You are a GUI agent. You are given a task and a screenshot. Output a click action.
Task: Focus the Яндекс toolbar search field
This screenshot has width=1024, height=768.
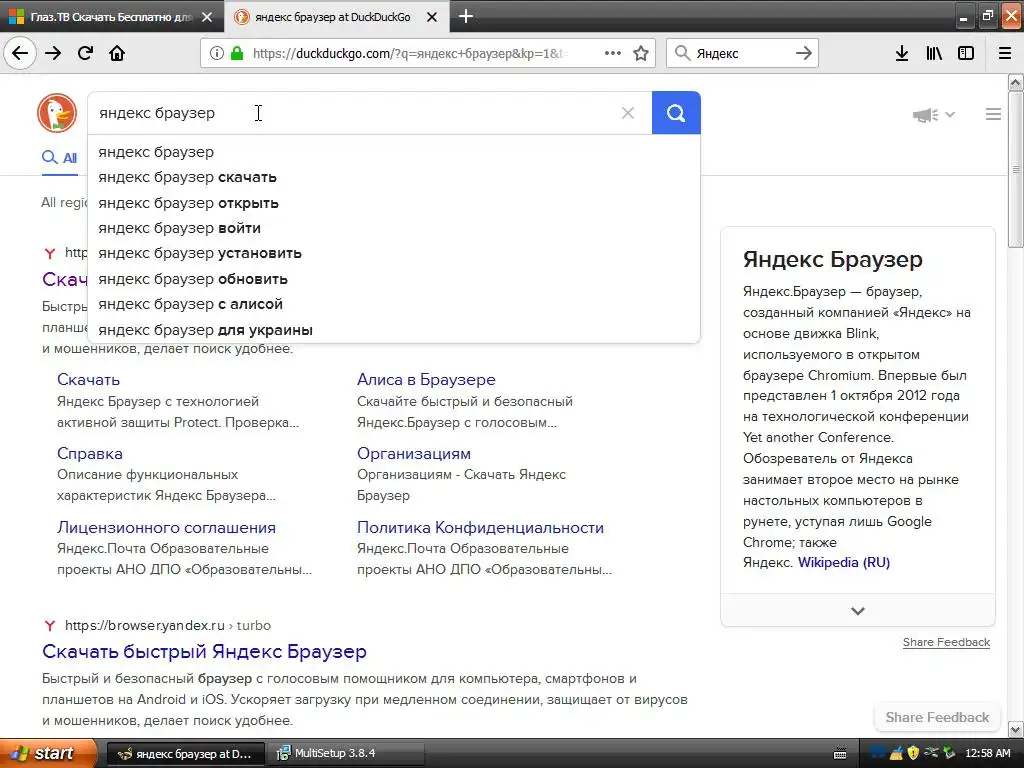742,53
